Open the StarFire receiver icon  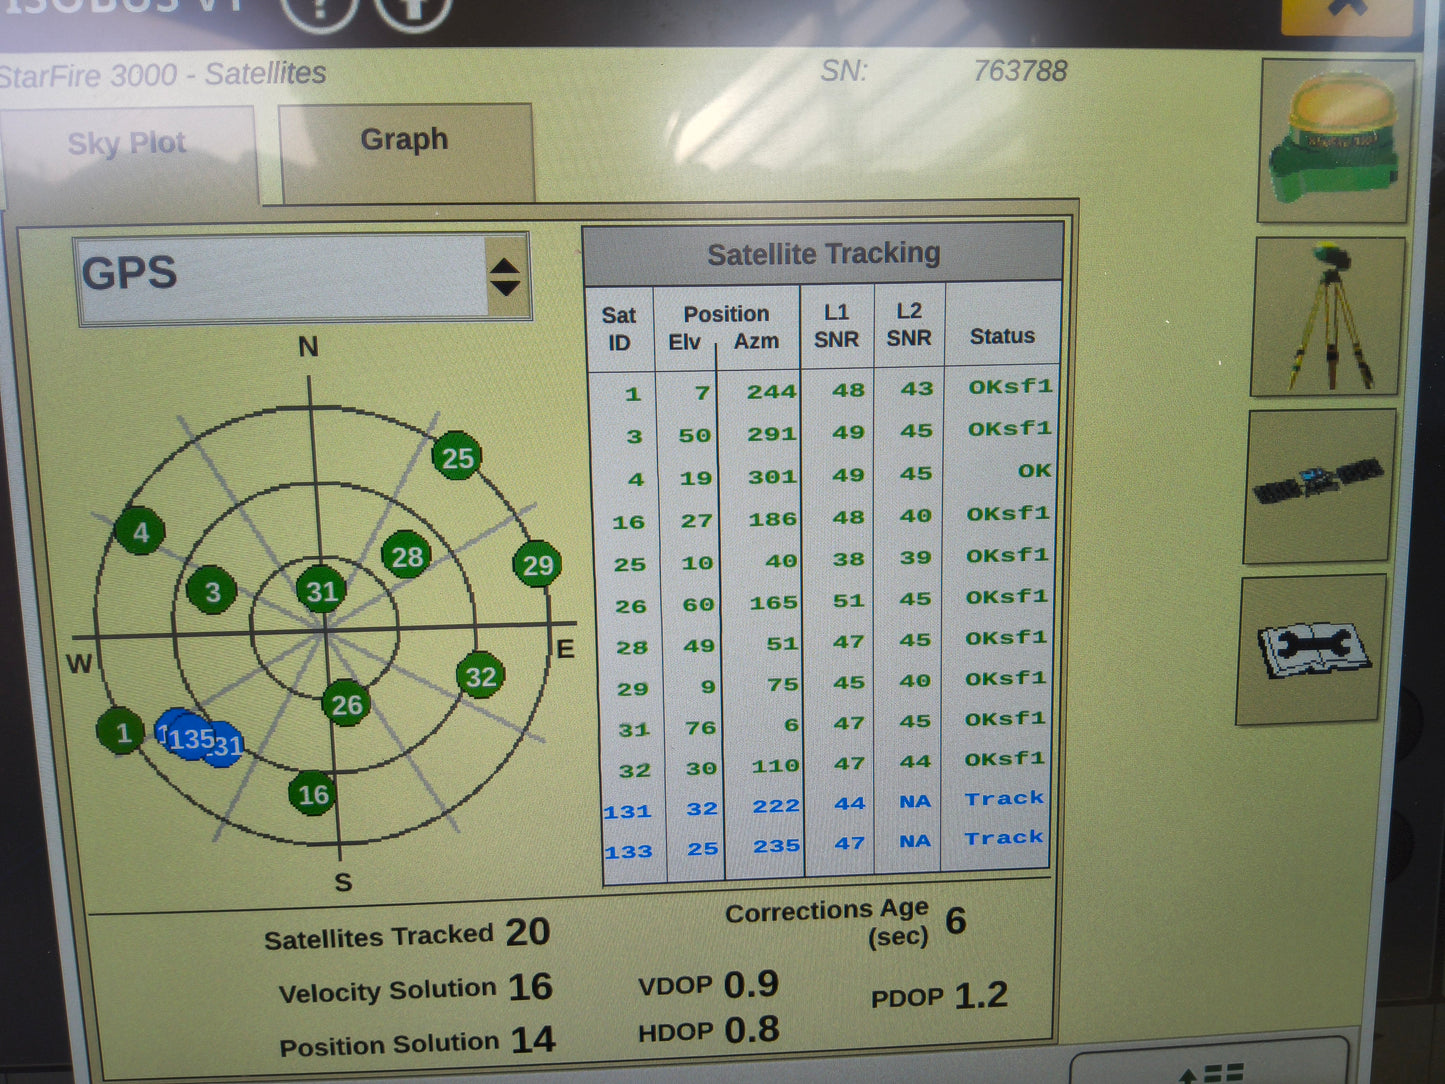pyautogui.click(x=1334, y=140)
